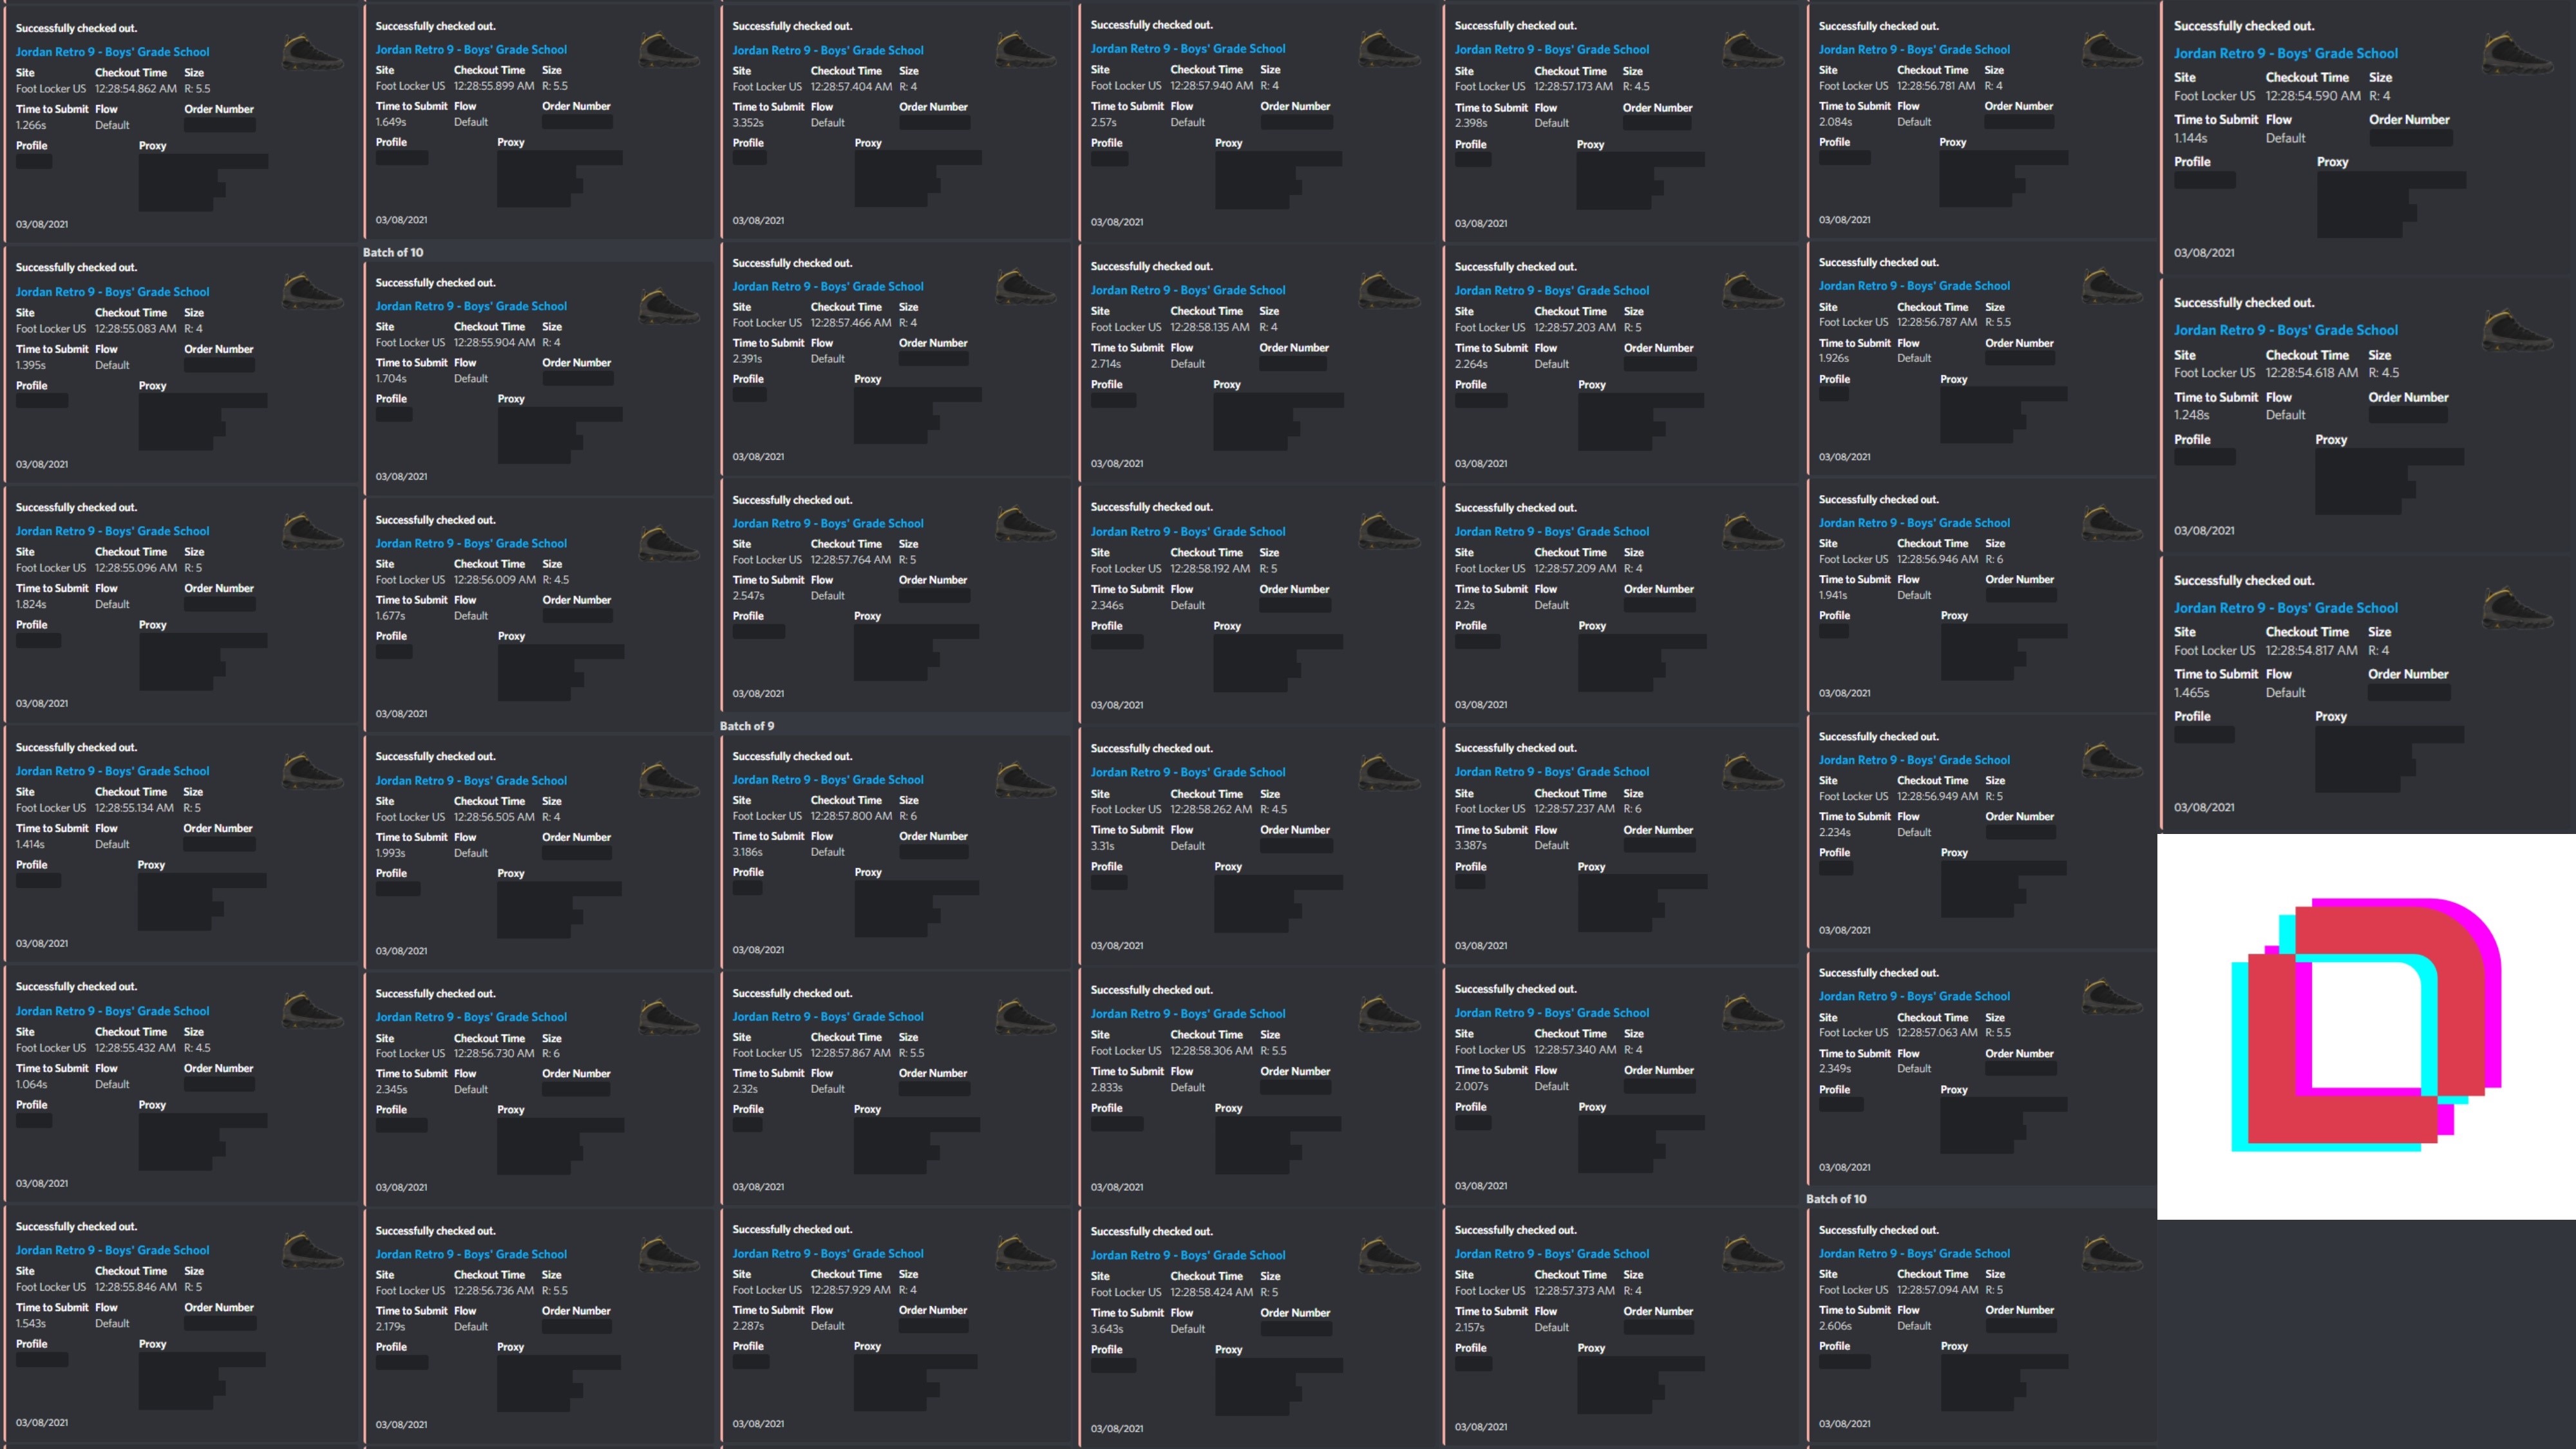Viewport: 2576px width, 1449px height.
Task: Select time to submit value '3.643s'
Action: pyautogui.click(x=1107, y=1329)
